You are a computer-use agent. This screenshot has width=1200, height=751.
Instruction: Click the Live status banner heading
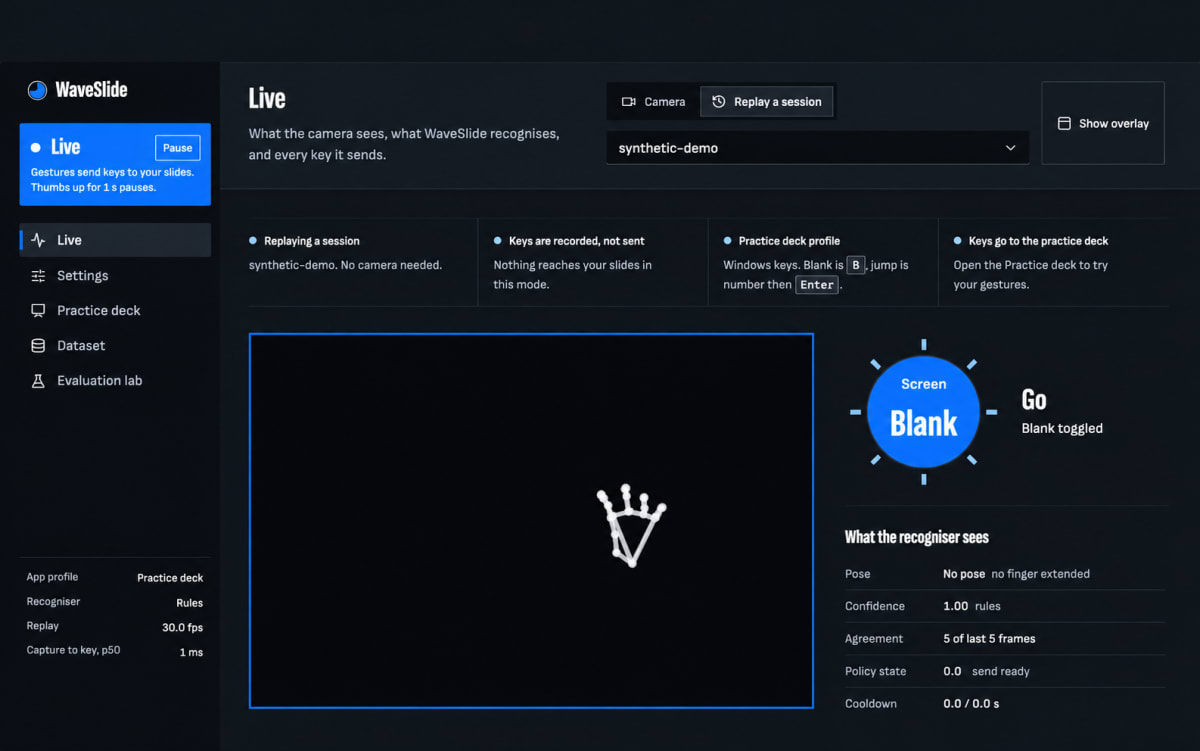[65, 147]
